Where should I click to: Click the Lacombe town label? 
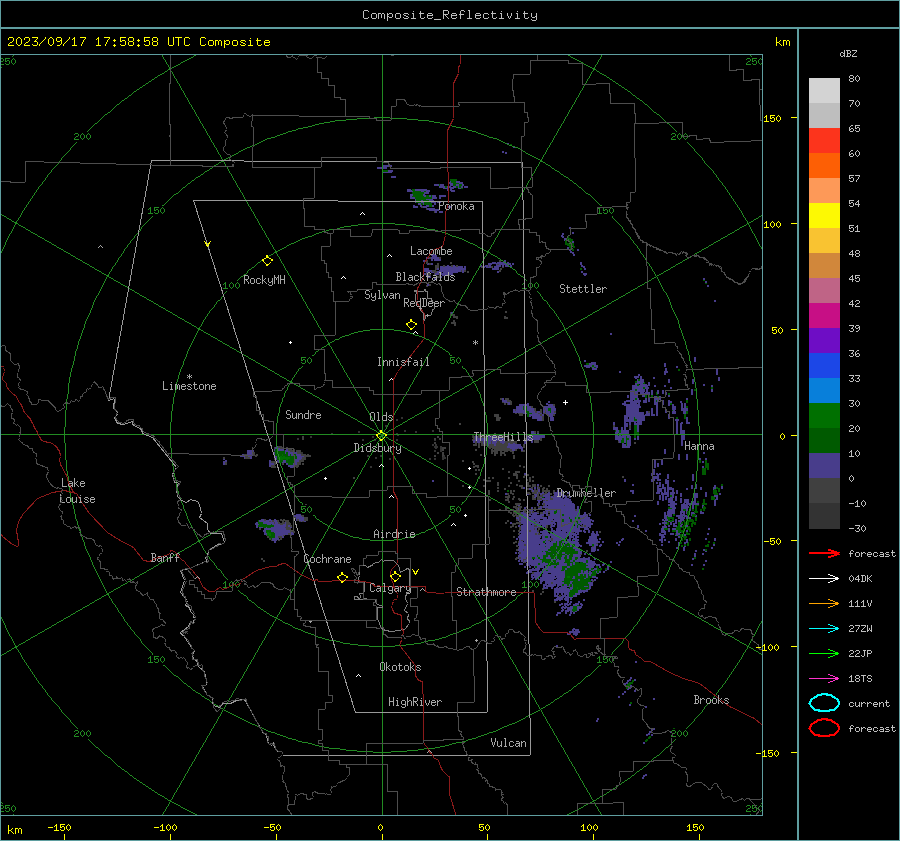[x=431, y=251]
